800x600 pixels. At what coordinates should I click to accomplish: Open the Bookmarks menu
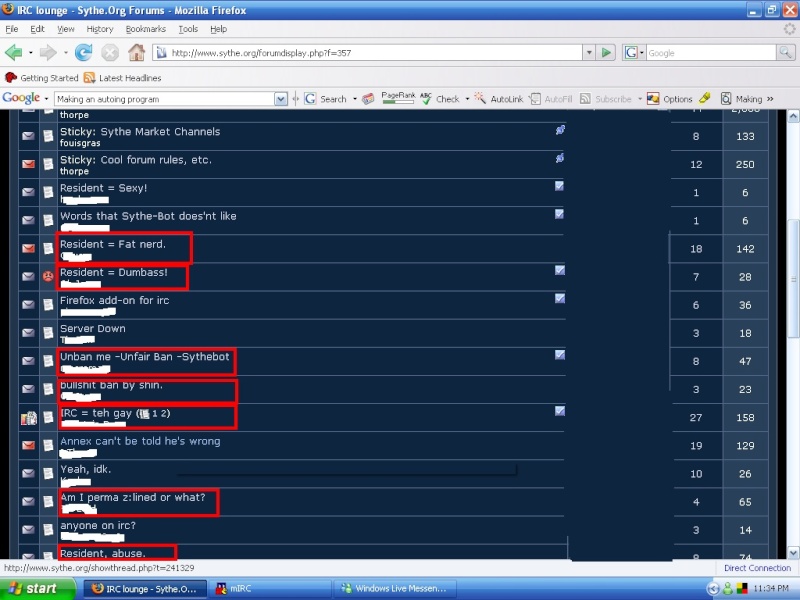(x=145, y=29)
